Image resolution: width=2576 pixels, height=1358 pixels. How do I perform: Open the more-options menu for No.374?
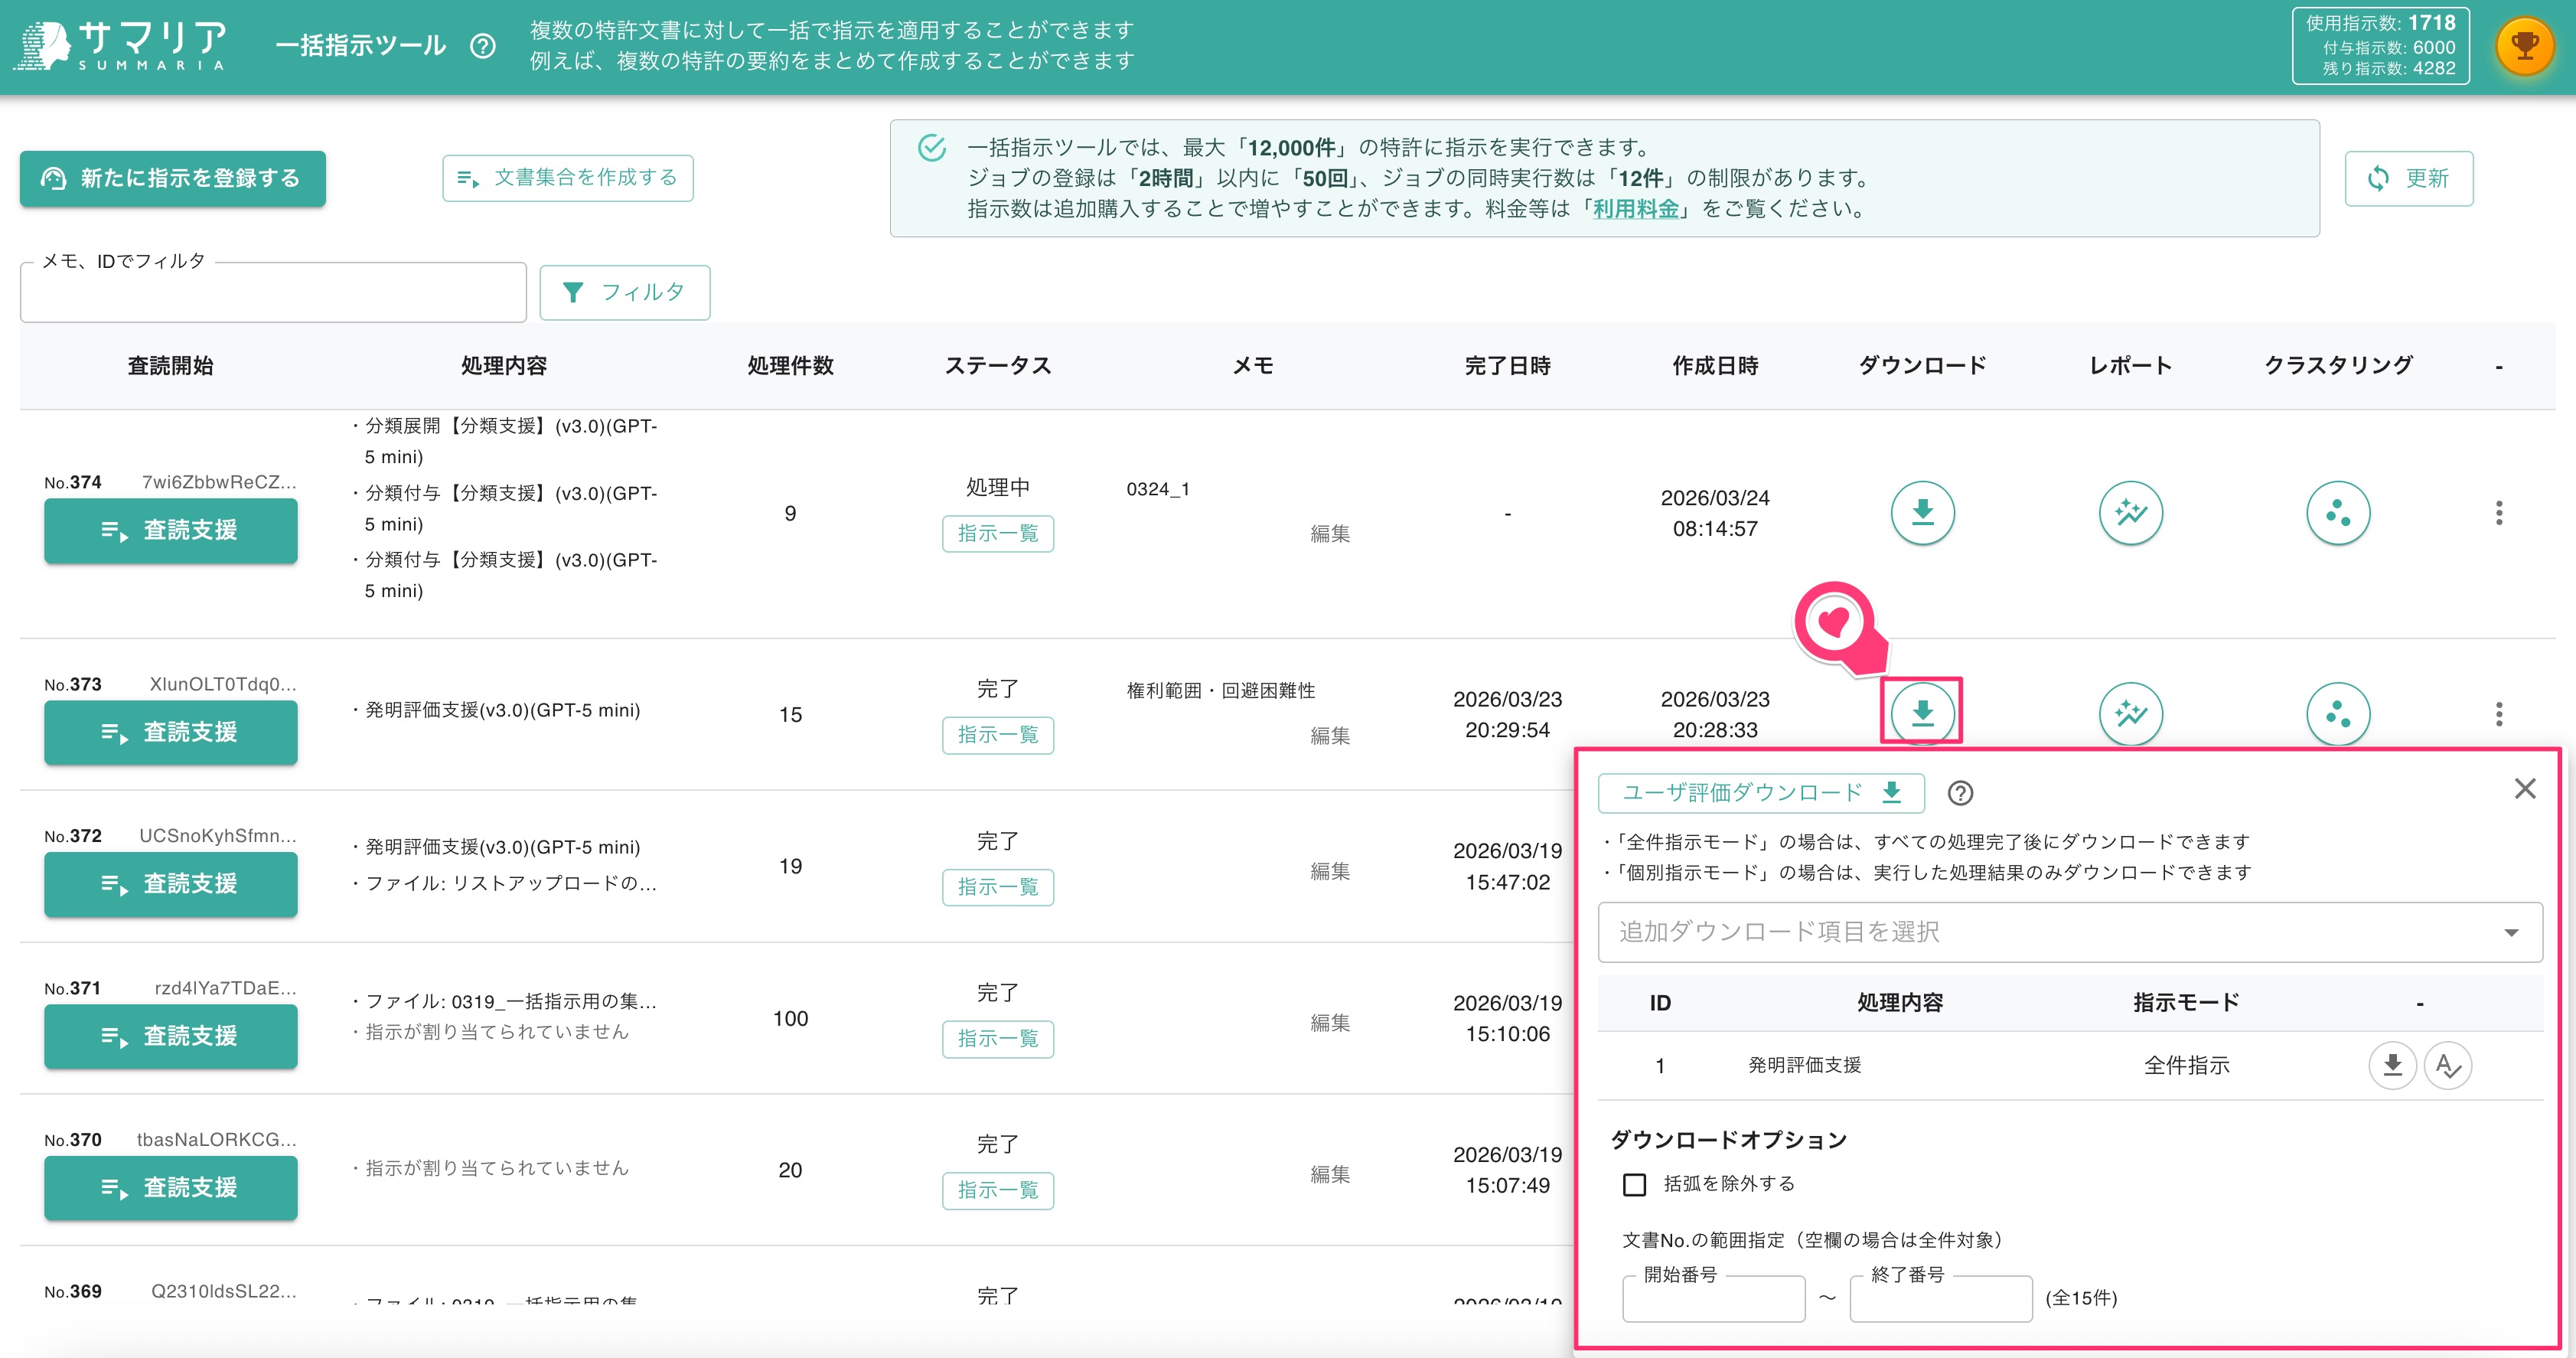coord(2499,513)
